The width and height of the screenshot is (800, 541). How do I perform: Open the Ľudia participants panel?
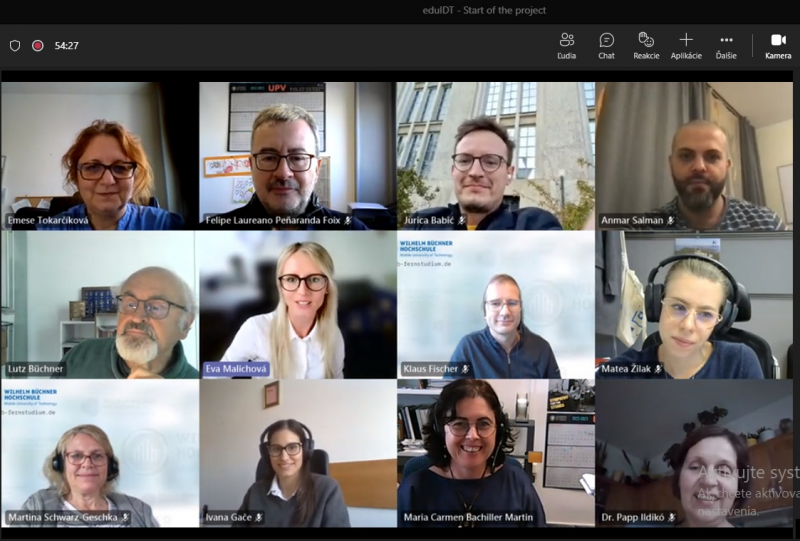click(566, 45)
